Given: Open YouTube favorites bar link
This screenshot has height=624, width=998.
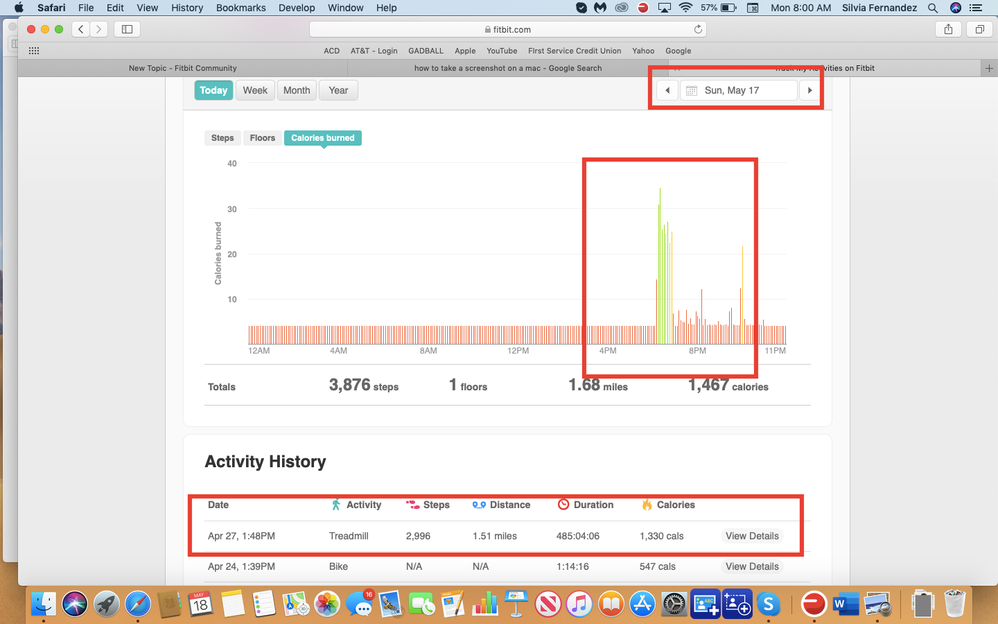Looking at the screenshot, I should coord(501,50).
